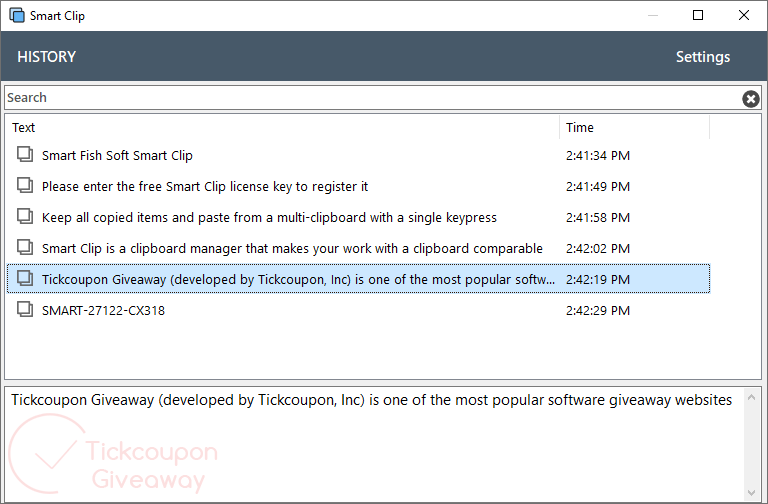This screenshot has width=768, height=504.
Task: Click preview pane scrollbar down arrow
Action: pos(751,492)
